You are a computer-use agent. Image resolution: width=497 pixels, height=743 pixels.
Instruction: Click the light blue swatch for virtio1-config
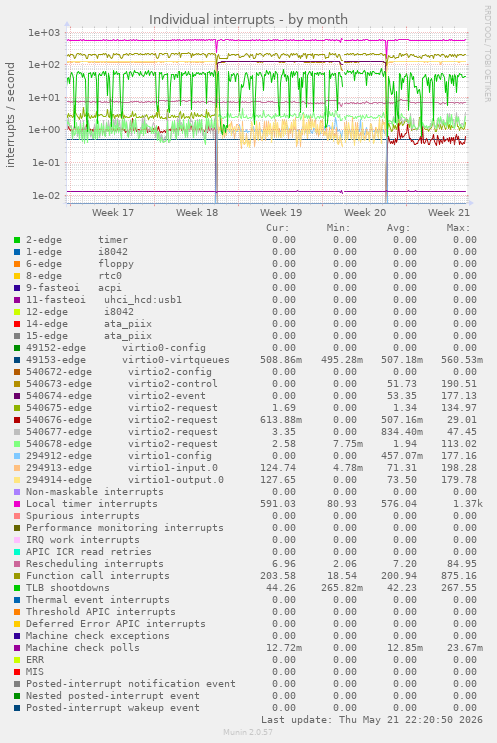[x=17, y=456]
